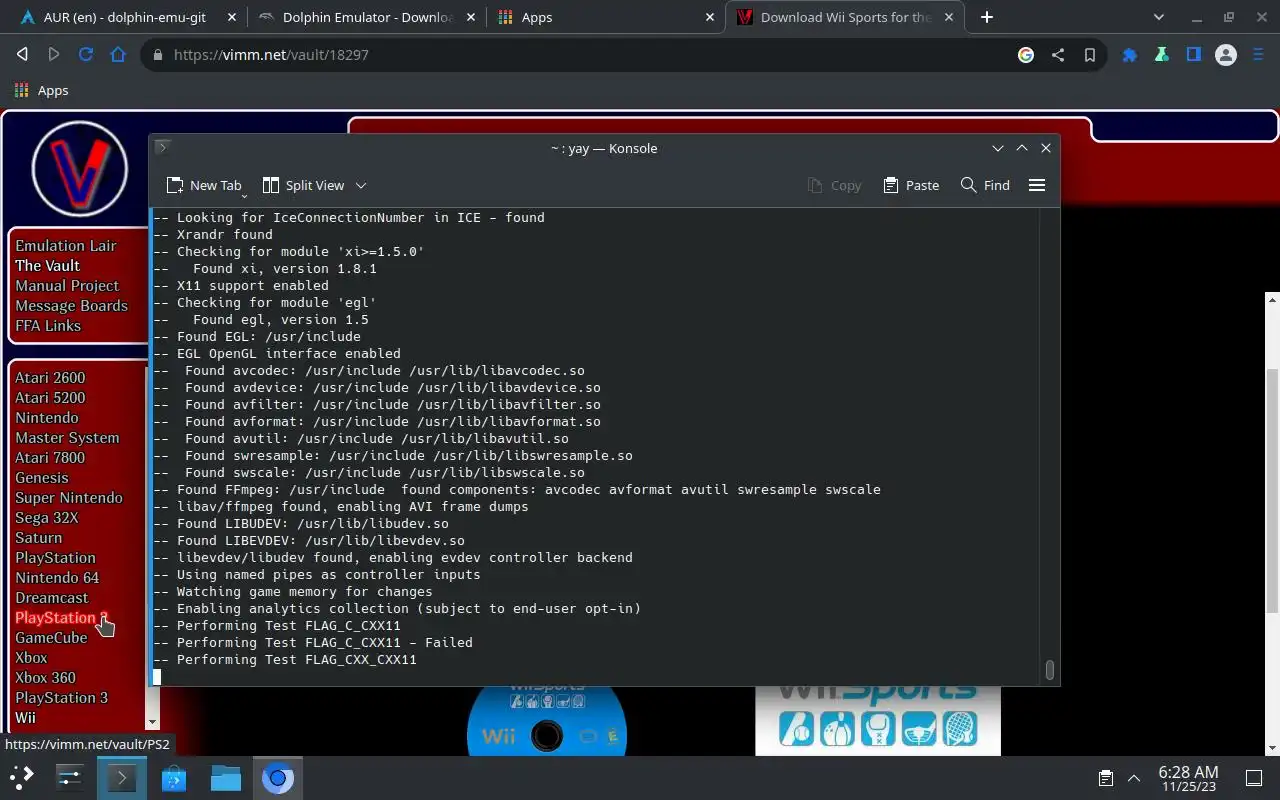Click the Konsole scrollbar handle

1049,670
